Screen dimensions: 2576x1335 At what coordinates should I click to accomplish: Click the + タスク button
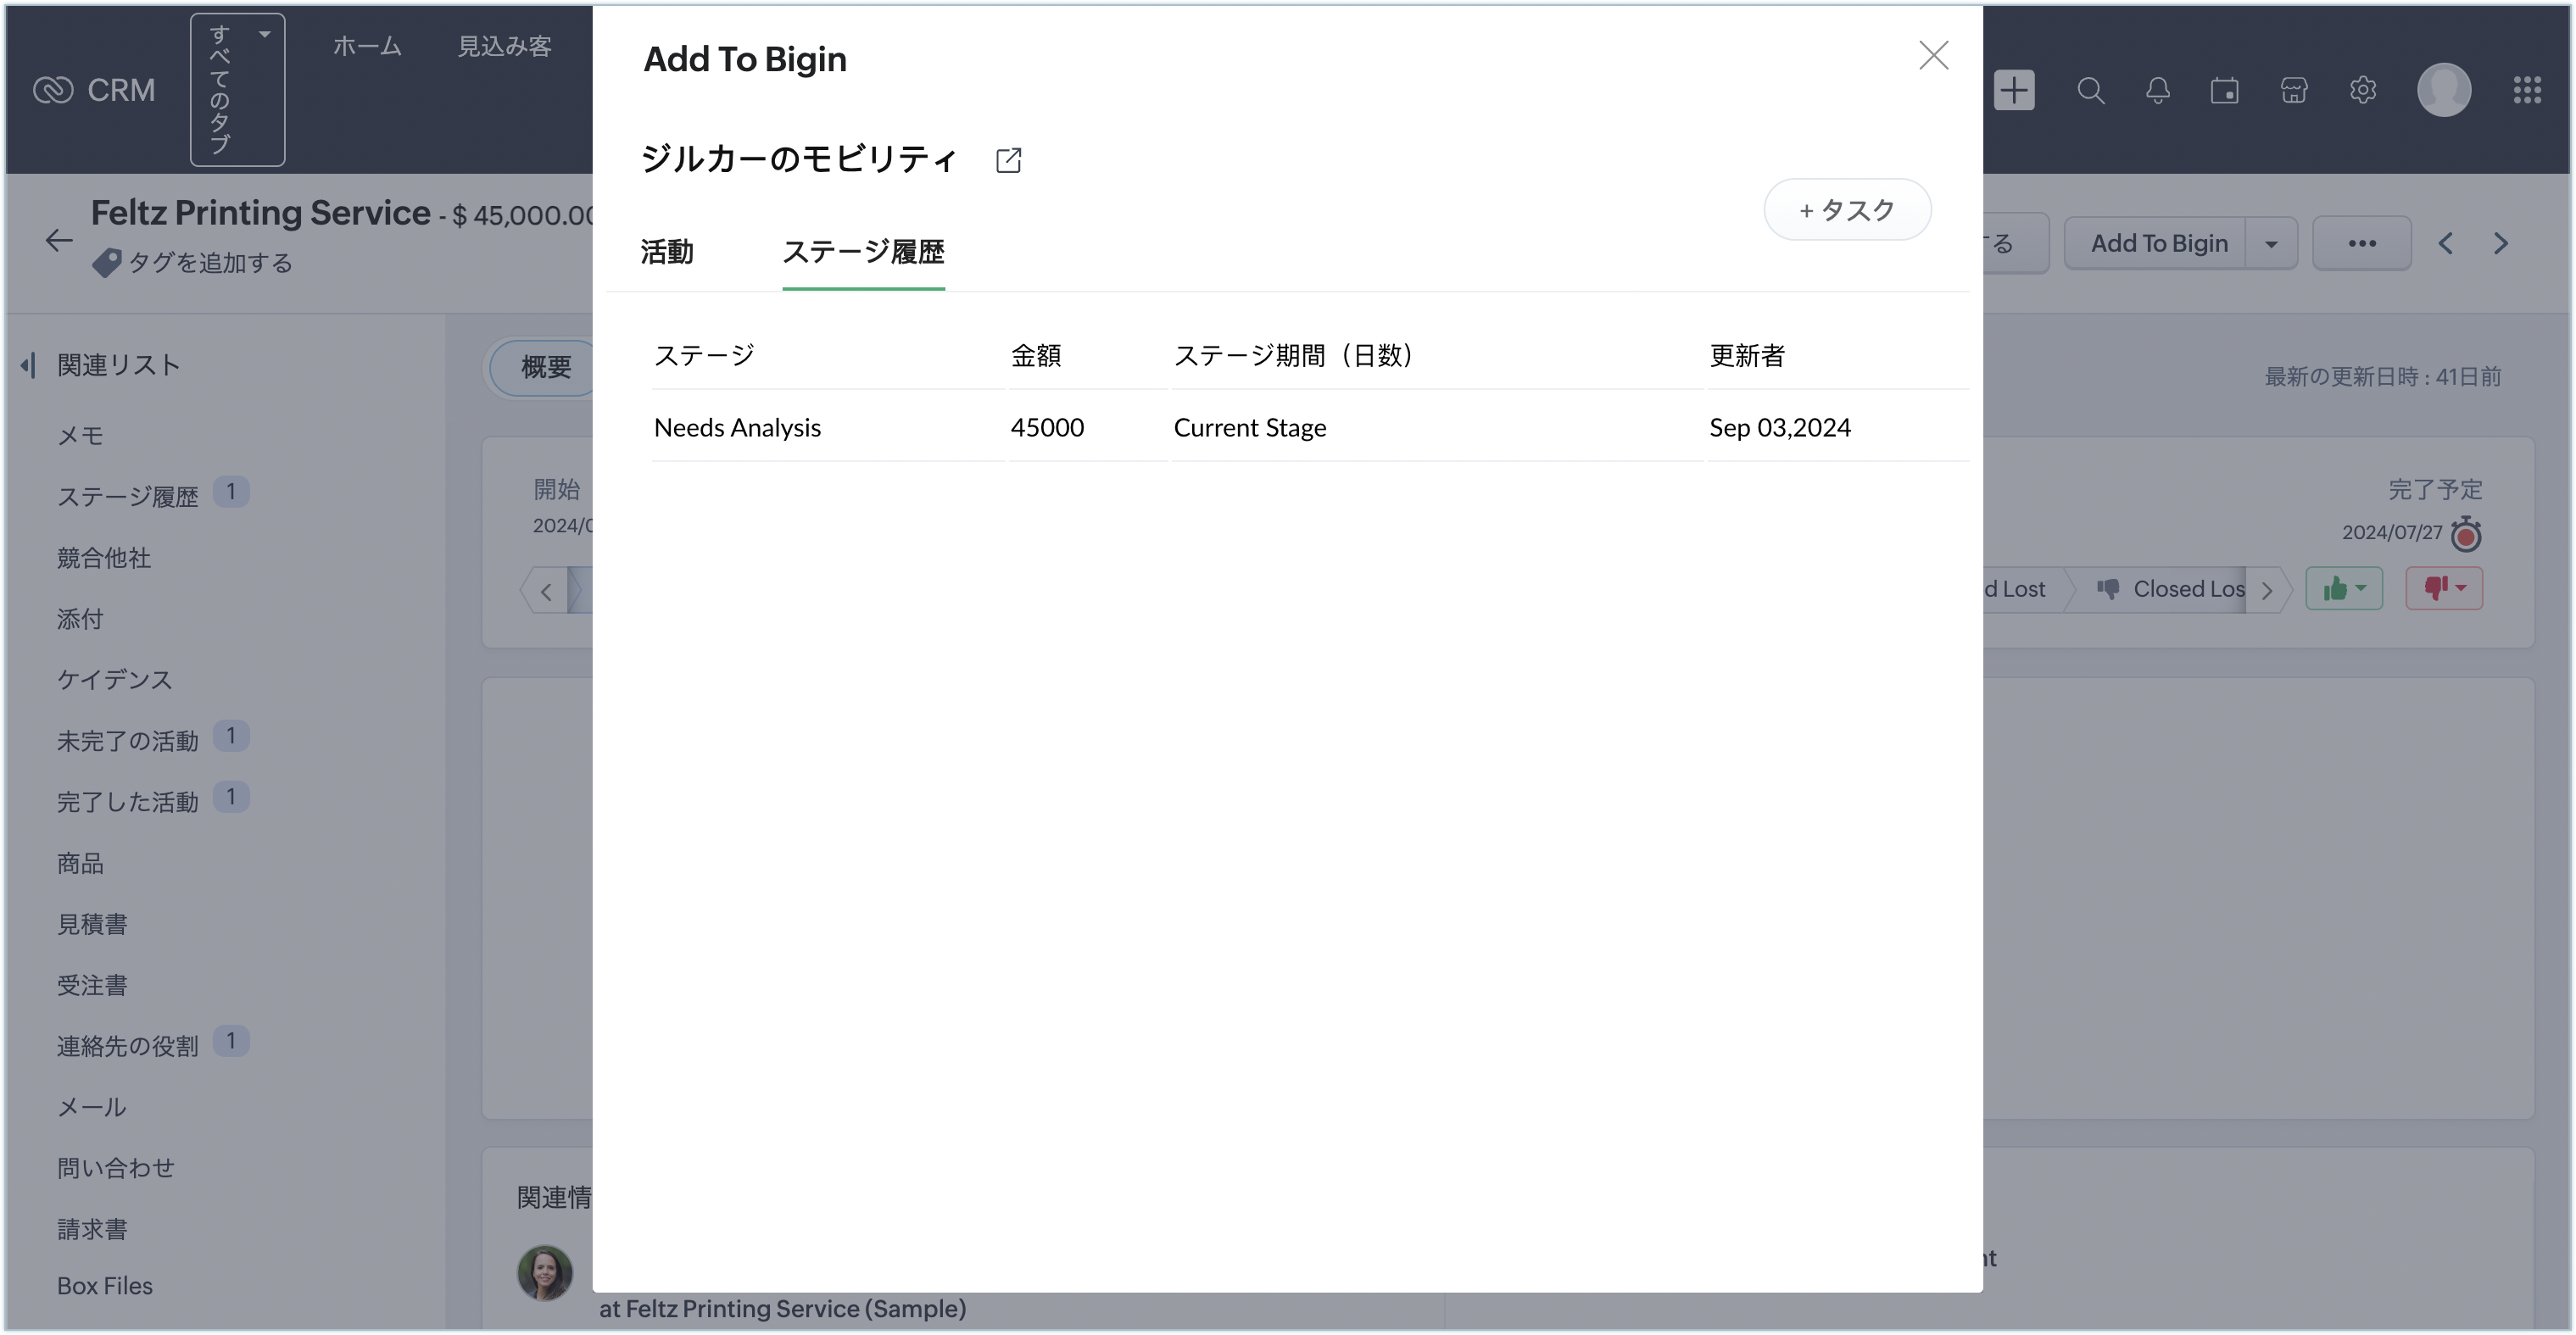pos(1846,210)
